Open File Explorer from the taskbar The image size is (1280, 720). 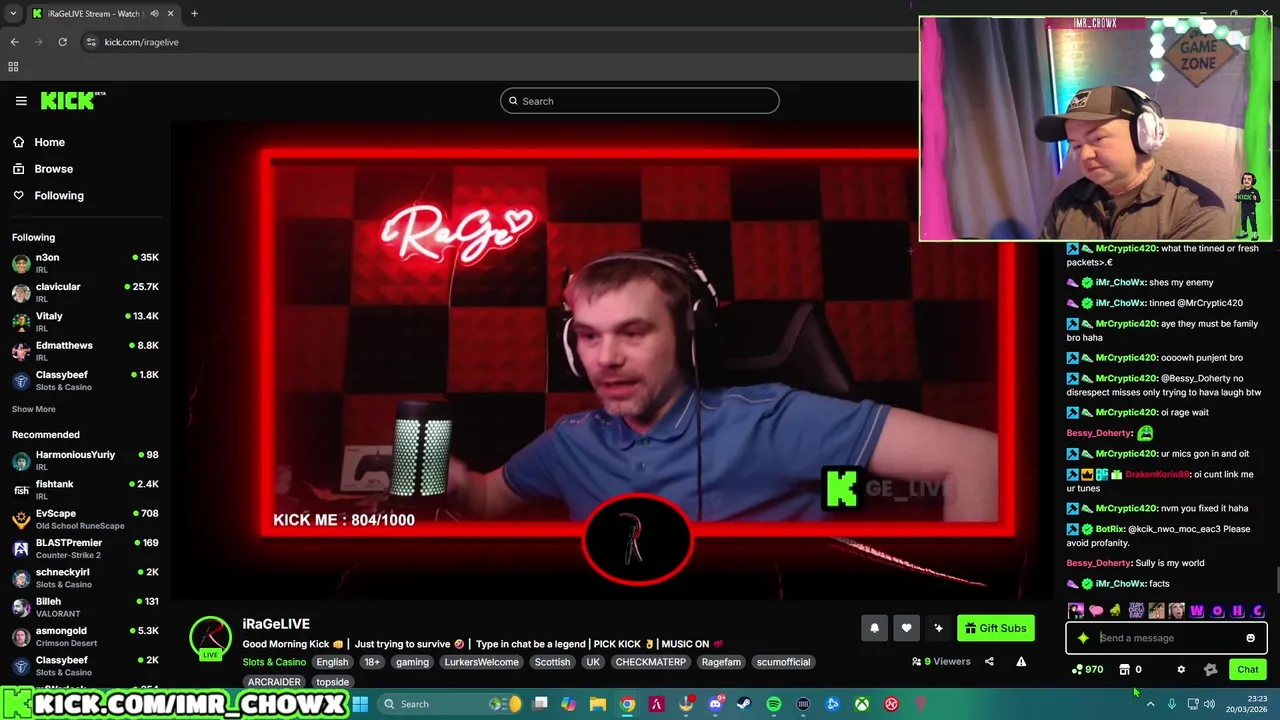[597, 704]
